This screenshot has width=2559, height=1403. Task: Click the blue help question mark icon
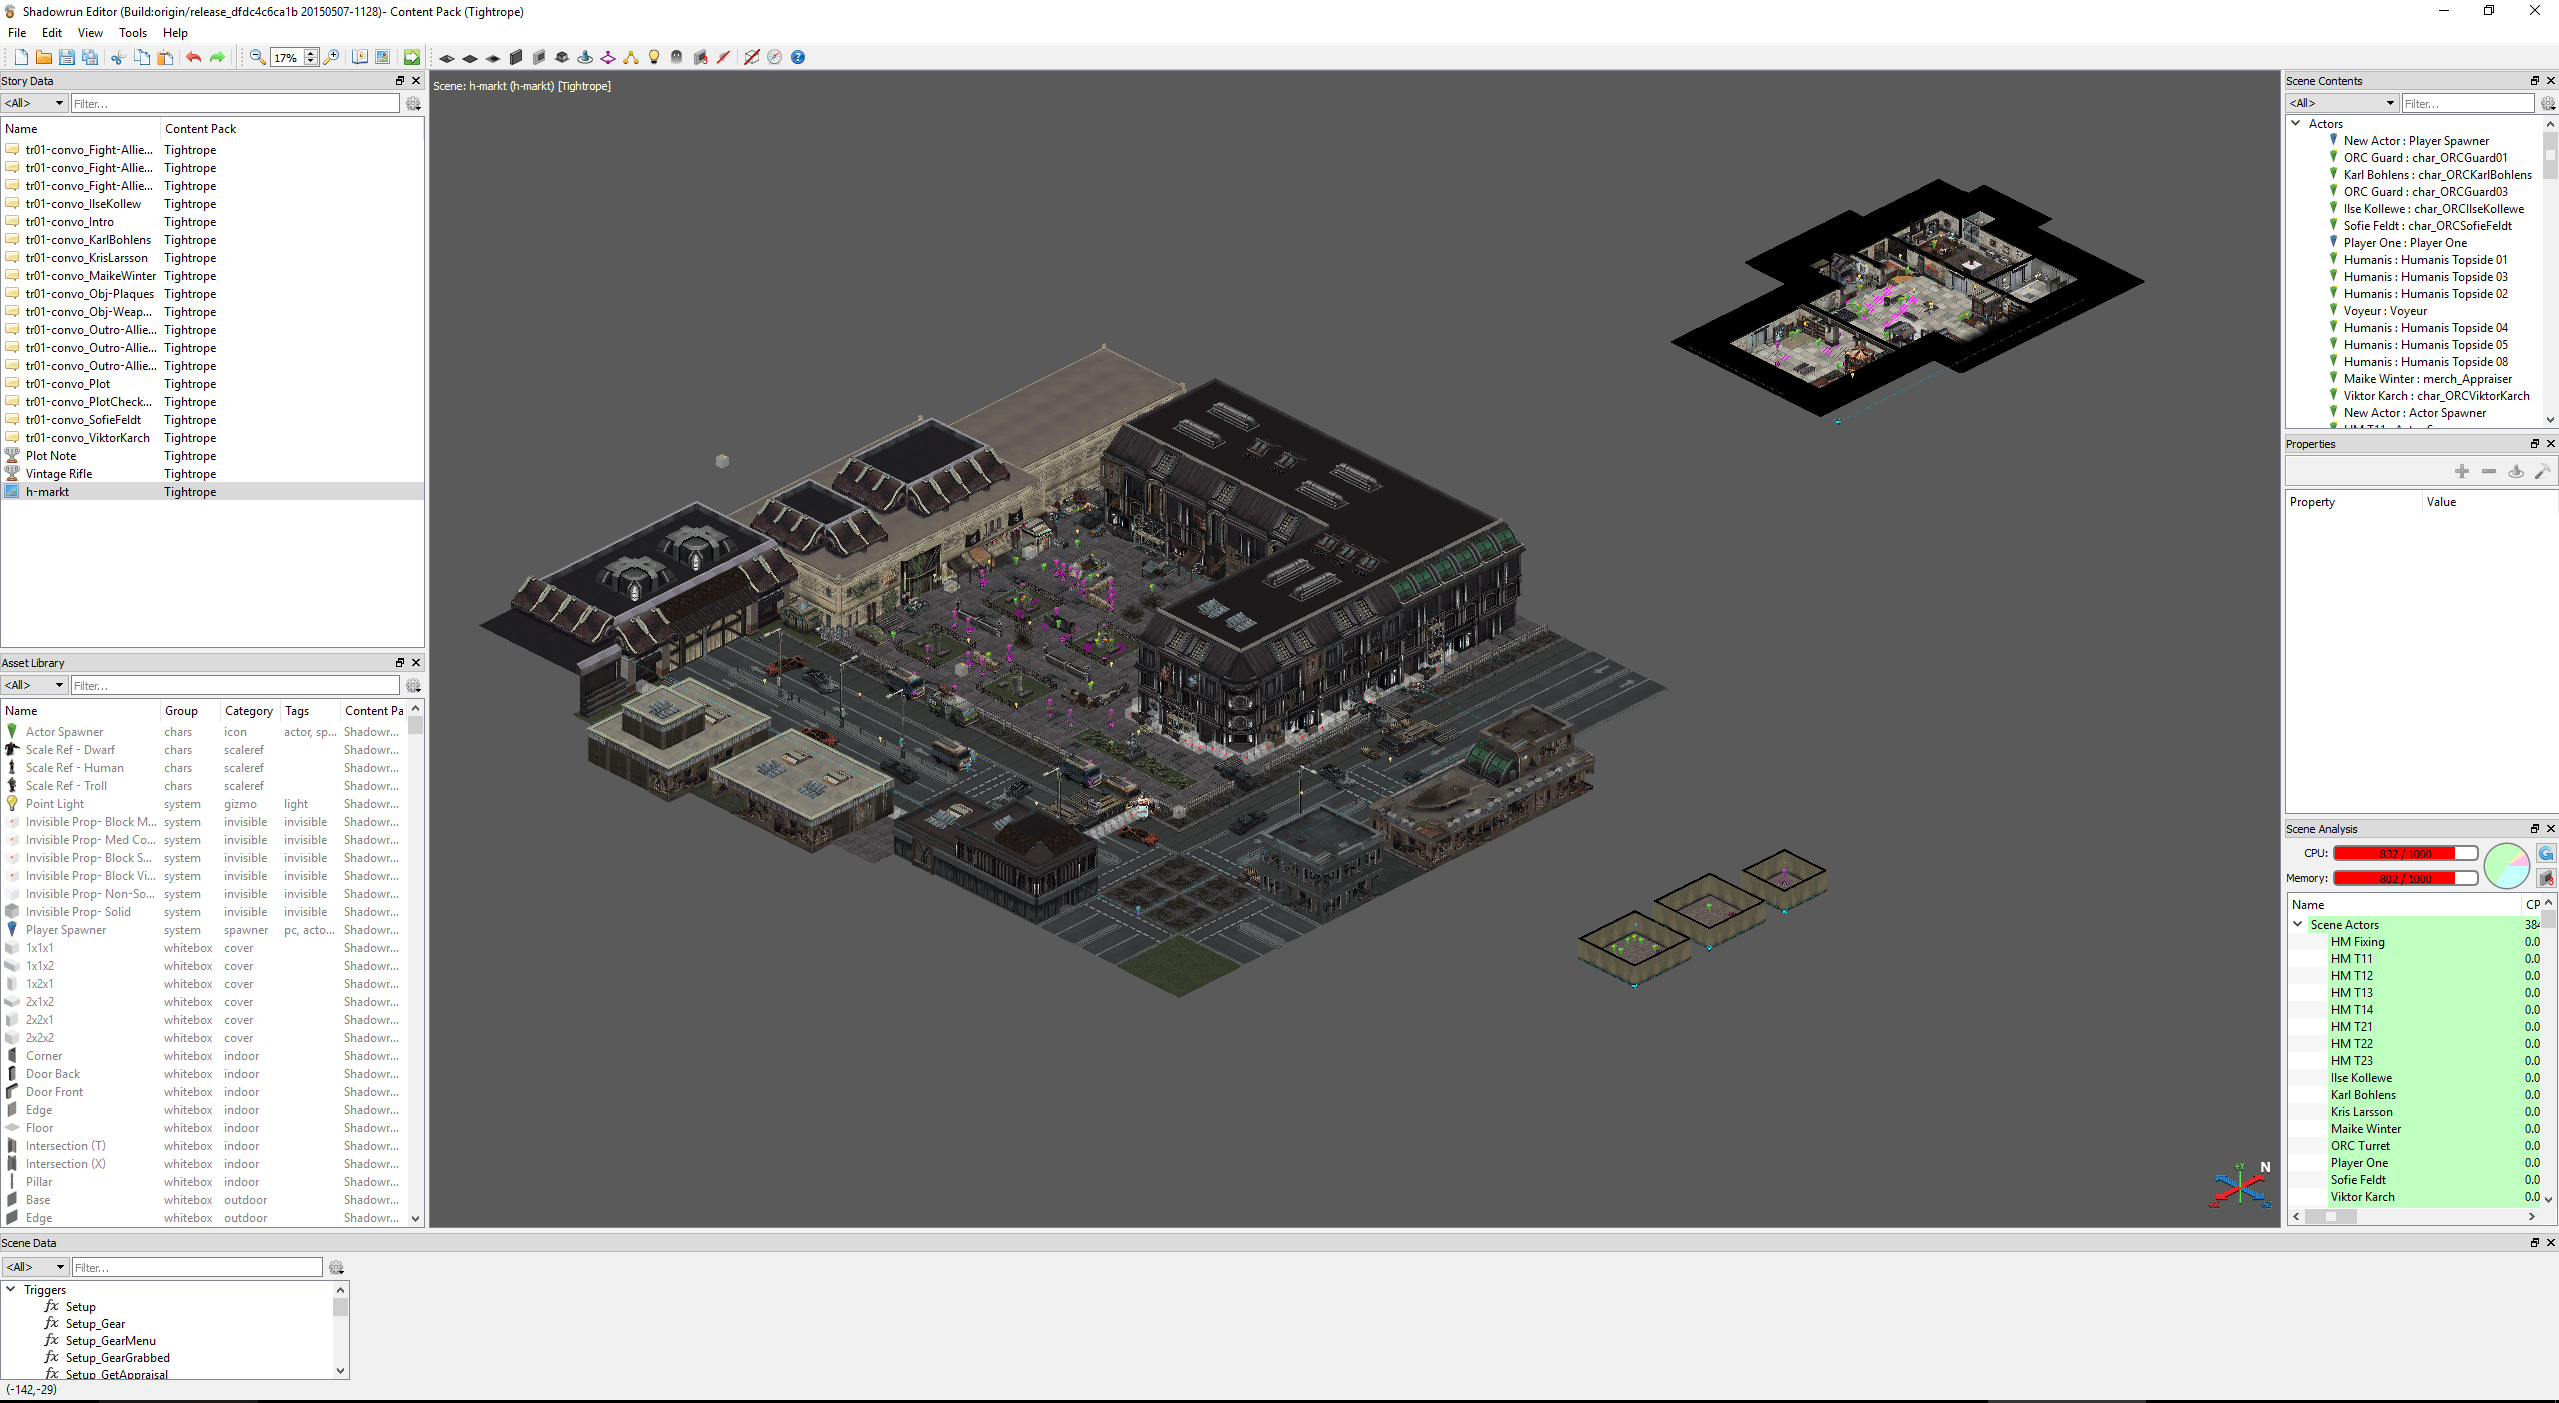click(x=798, y=57)
